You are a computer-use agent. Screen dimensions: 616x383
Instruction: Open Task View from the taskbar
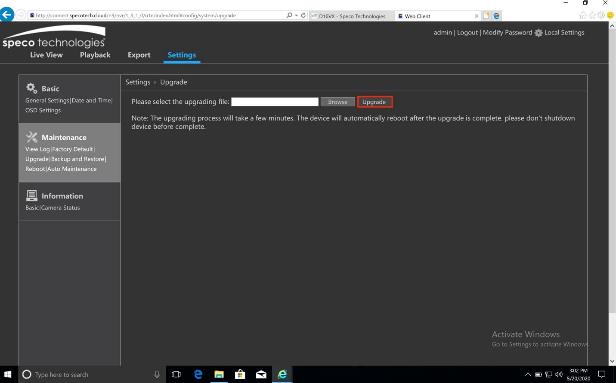pos(176,374)
